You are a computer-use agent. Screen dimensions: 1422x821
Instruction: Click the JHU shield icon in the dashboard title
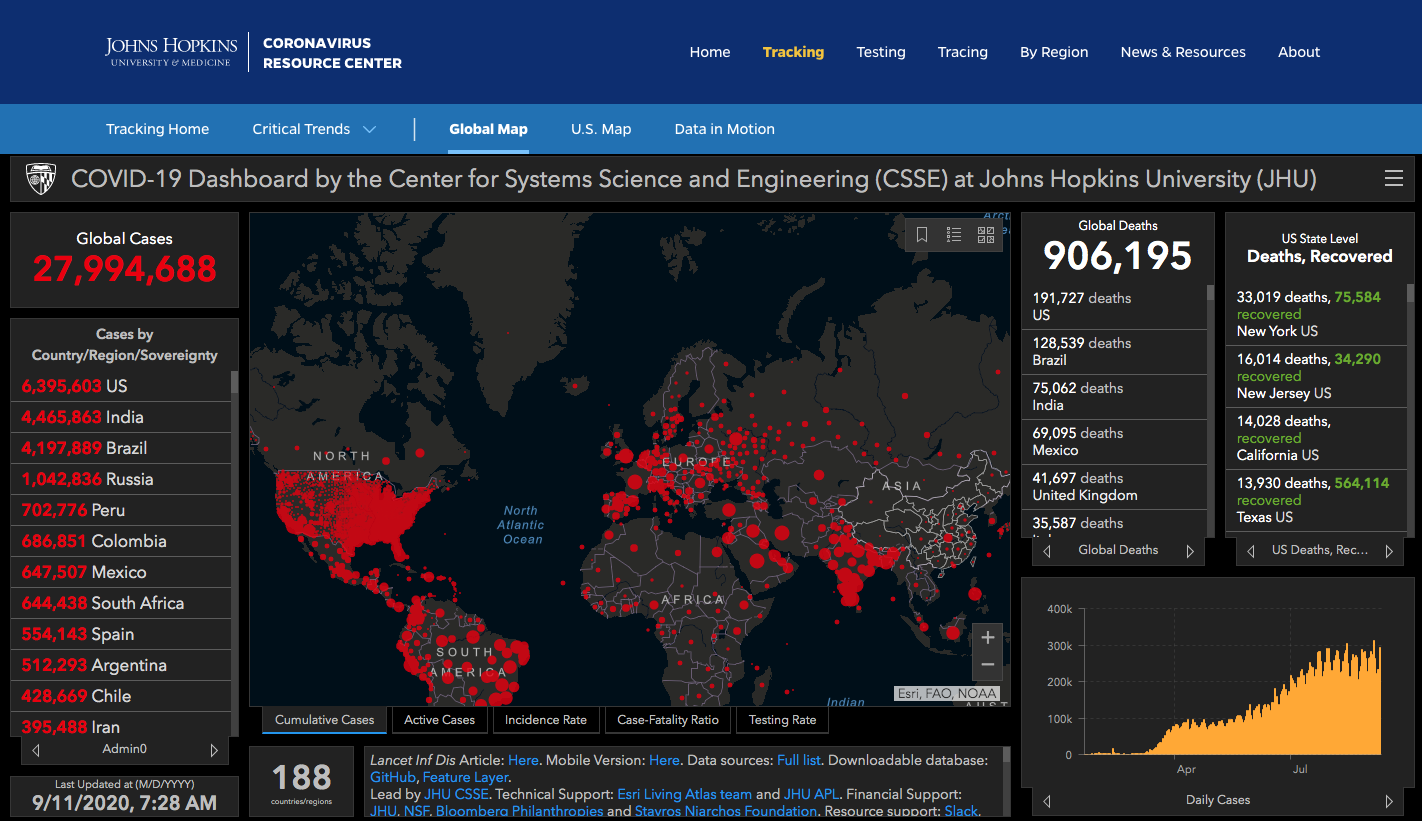click(41, 179)
